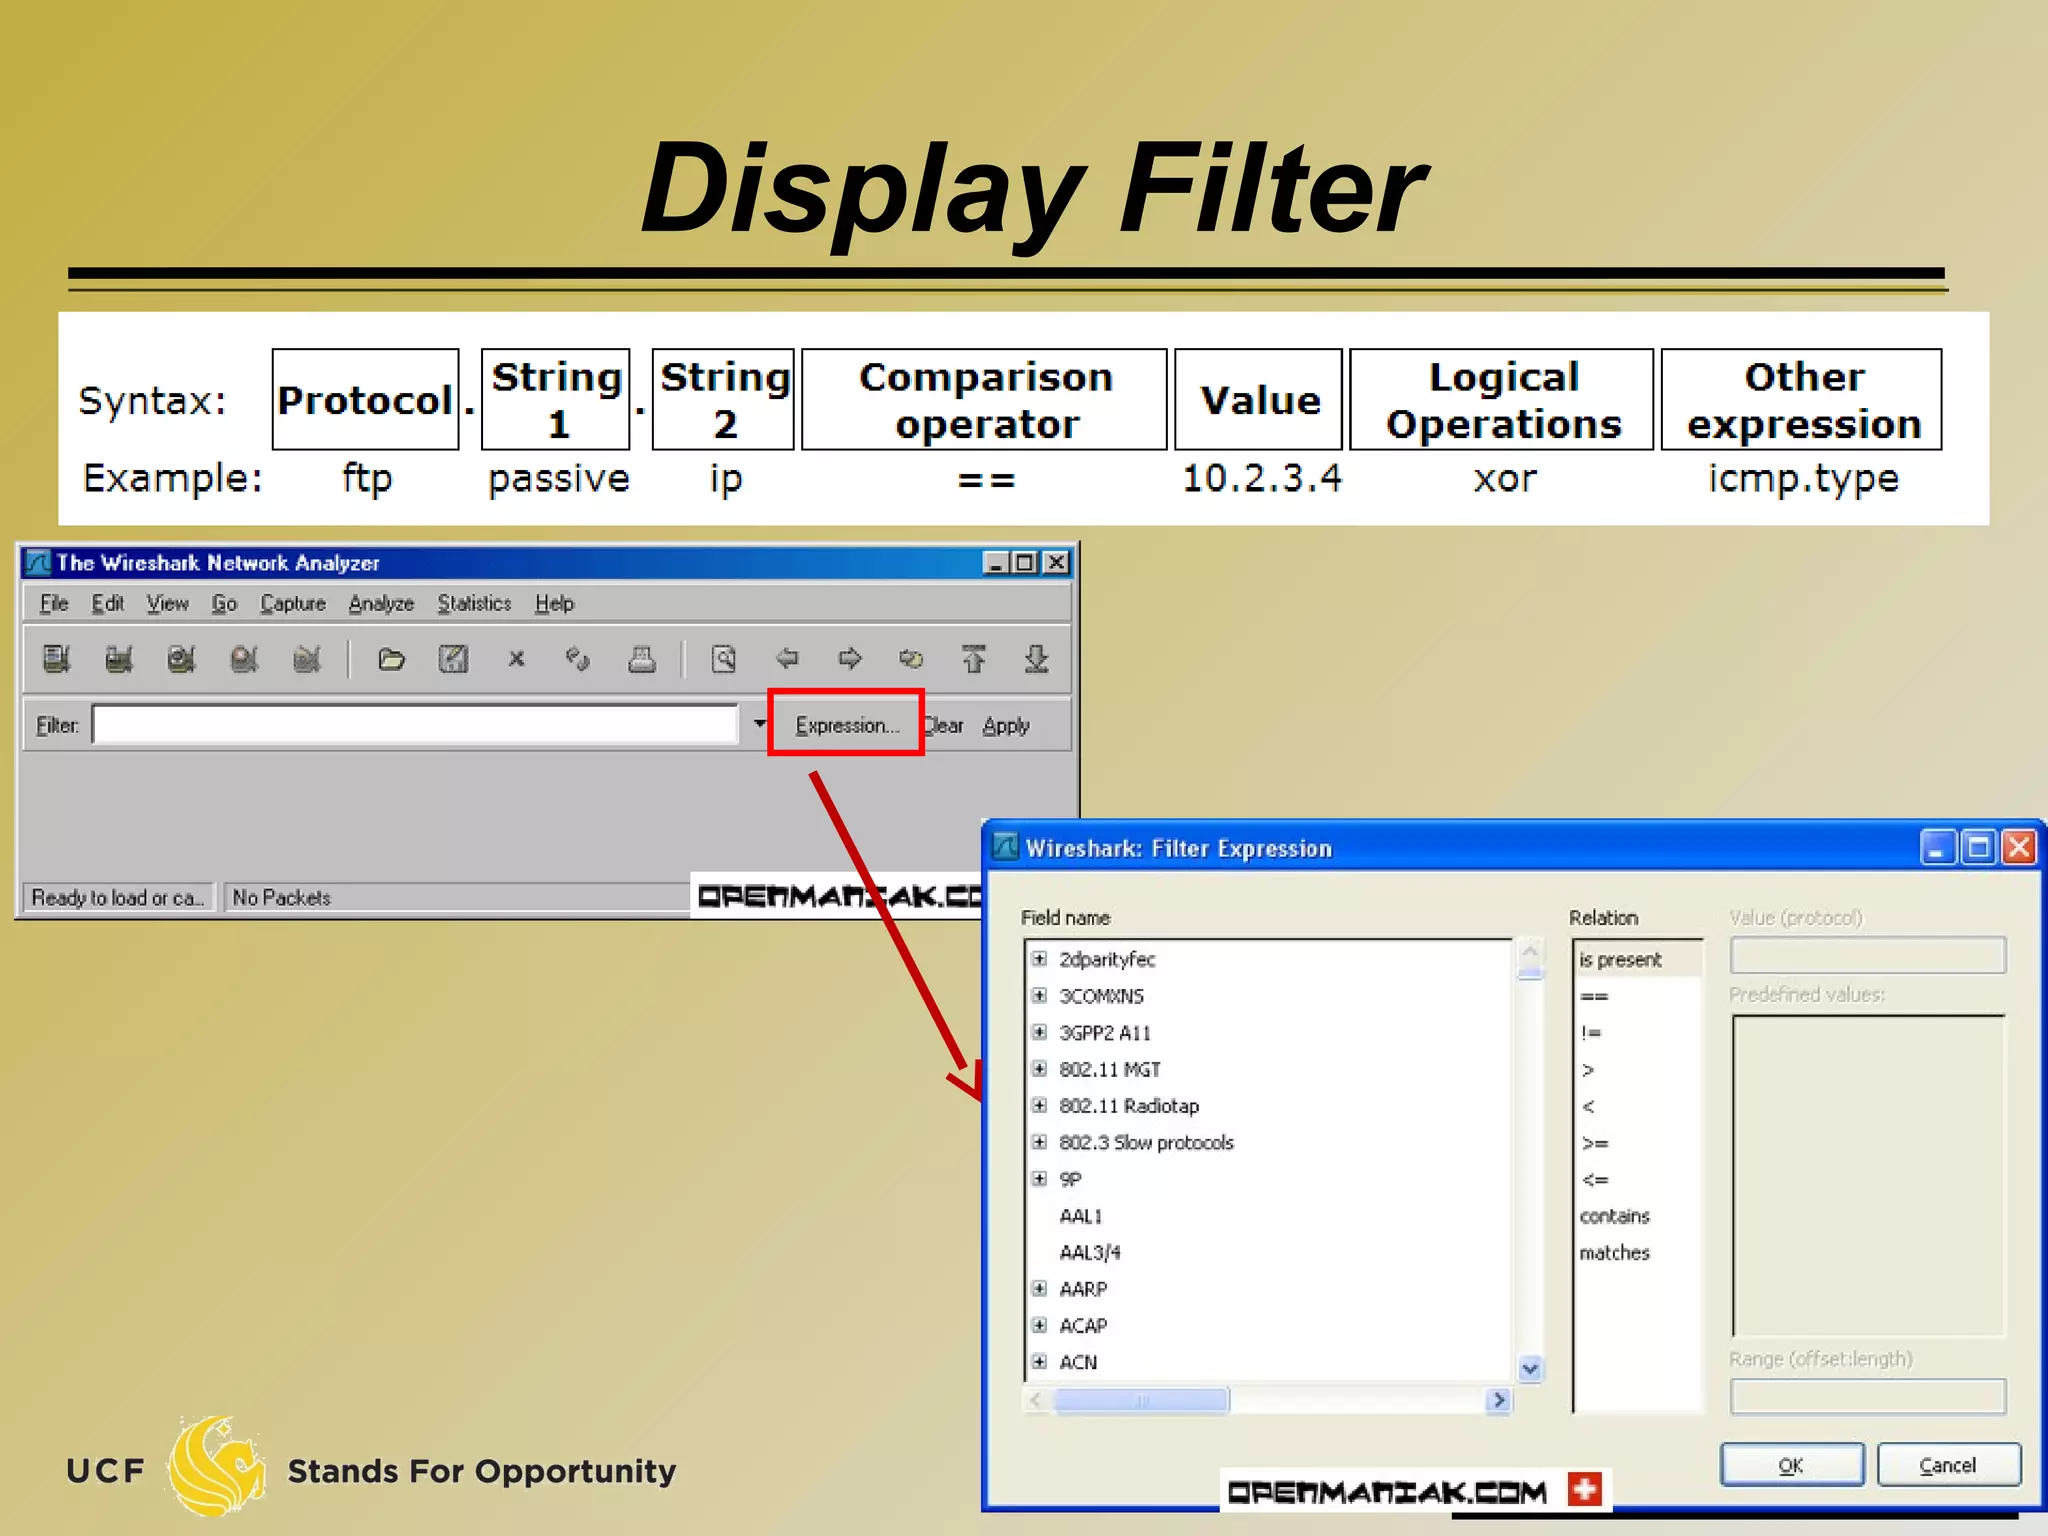Stop the running capture icon

click(x=244, y=659)
